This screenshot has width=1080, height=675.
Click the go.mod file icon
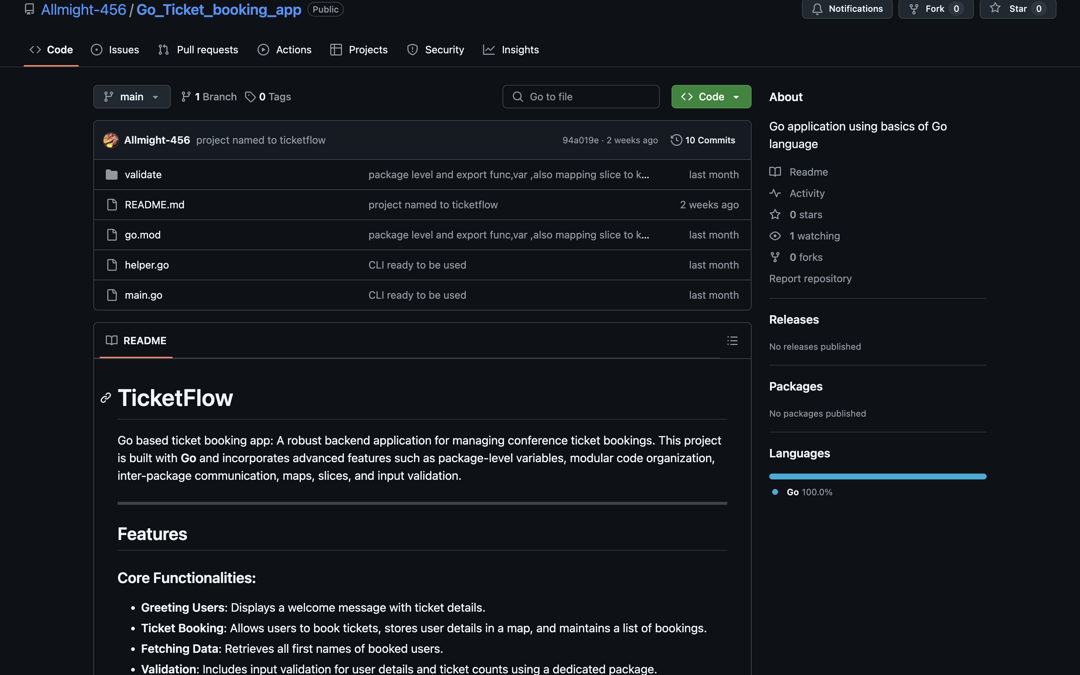pos(112,235)
